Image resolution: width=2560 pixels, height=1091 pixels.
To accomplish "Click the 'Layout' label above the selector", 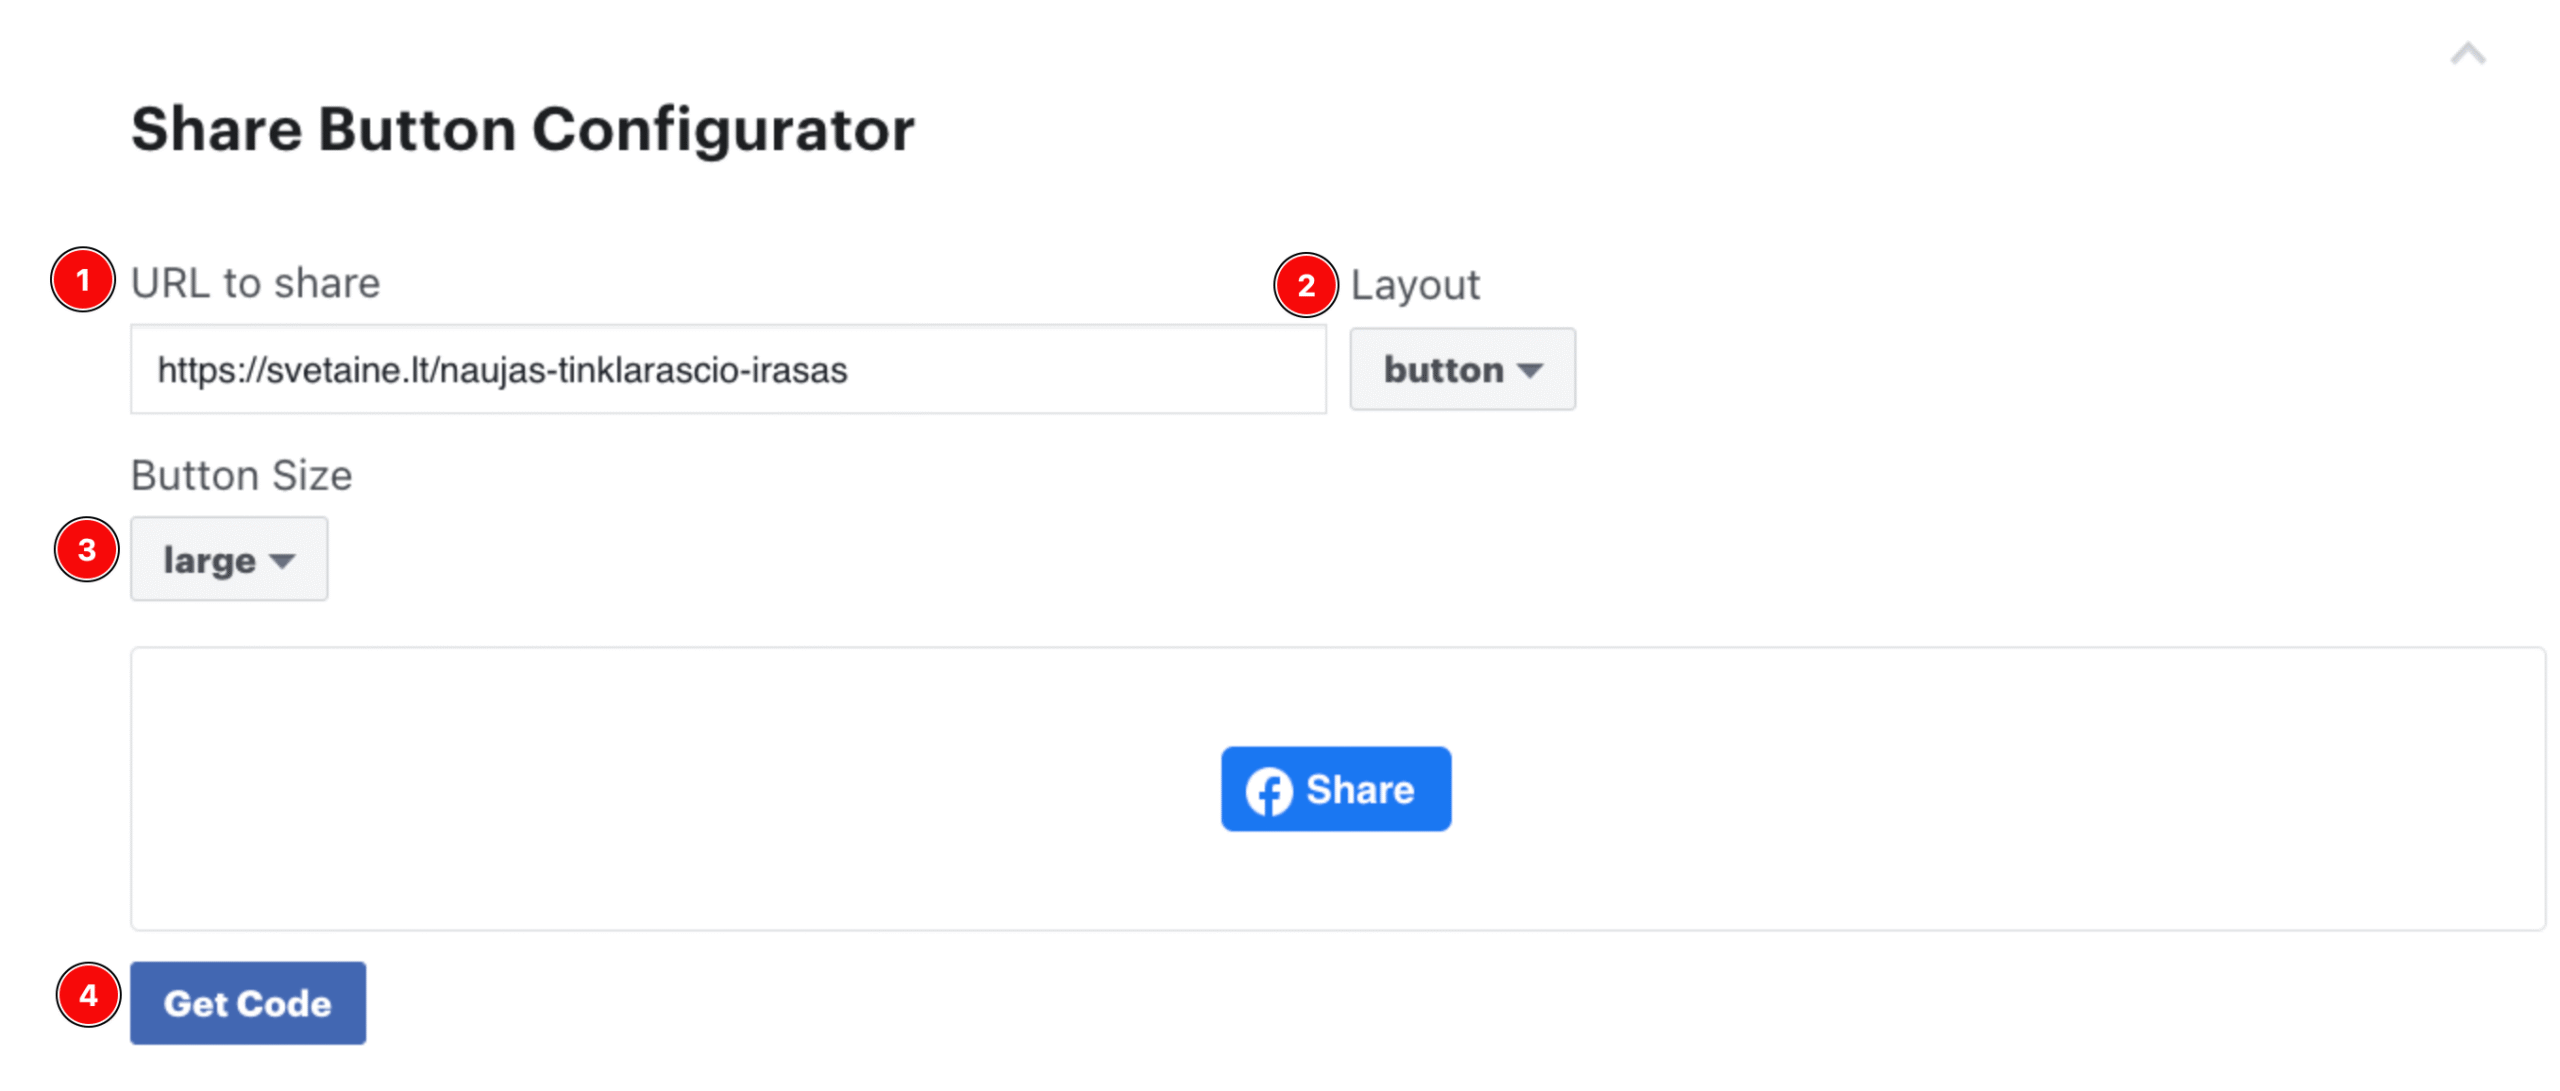I will point(1416,284).
